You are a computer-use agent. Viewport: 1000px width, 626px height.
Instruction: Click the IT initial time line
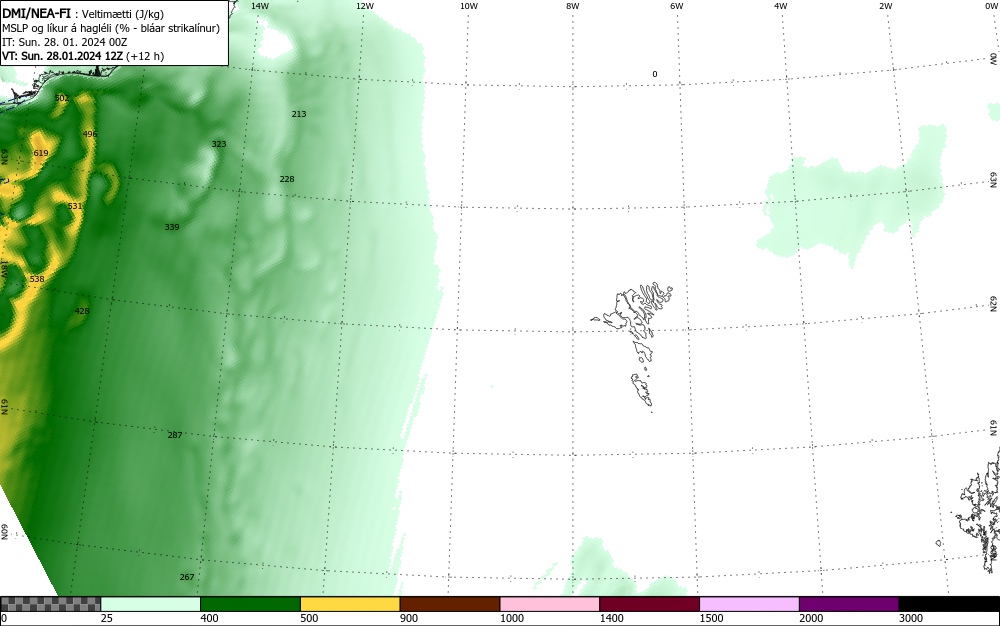click(x=64, y=42)
